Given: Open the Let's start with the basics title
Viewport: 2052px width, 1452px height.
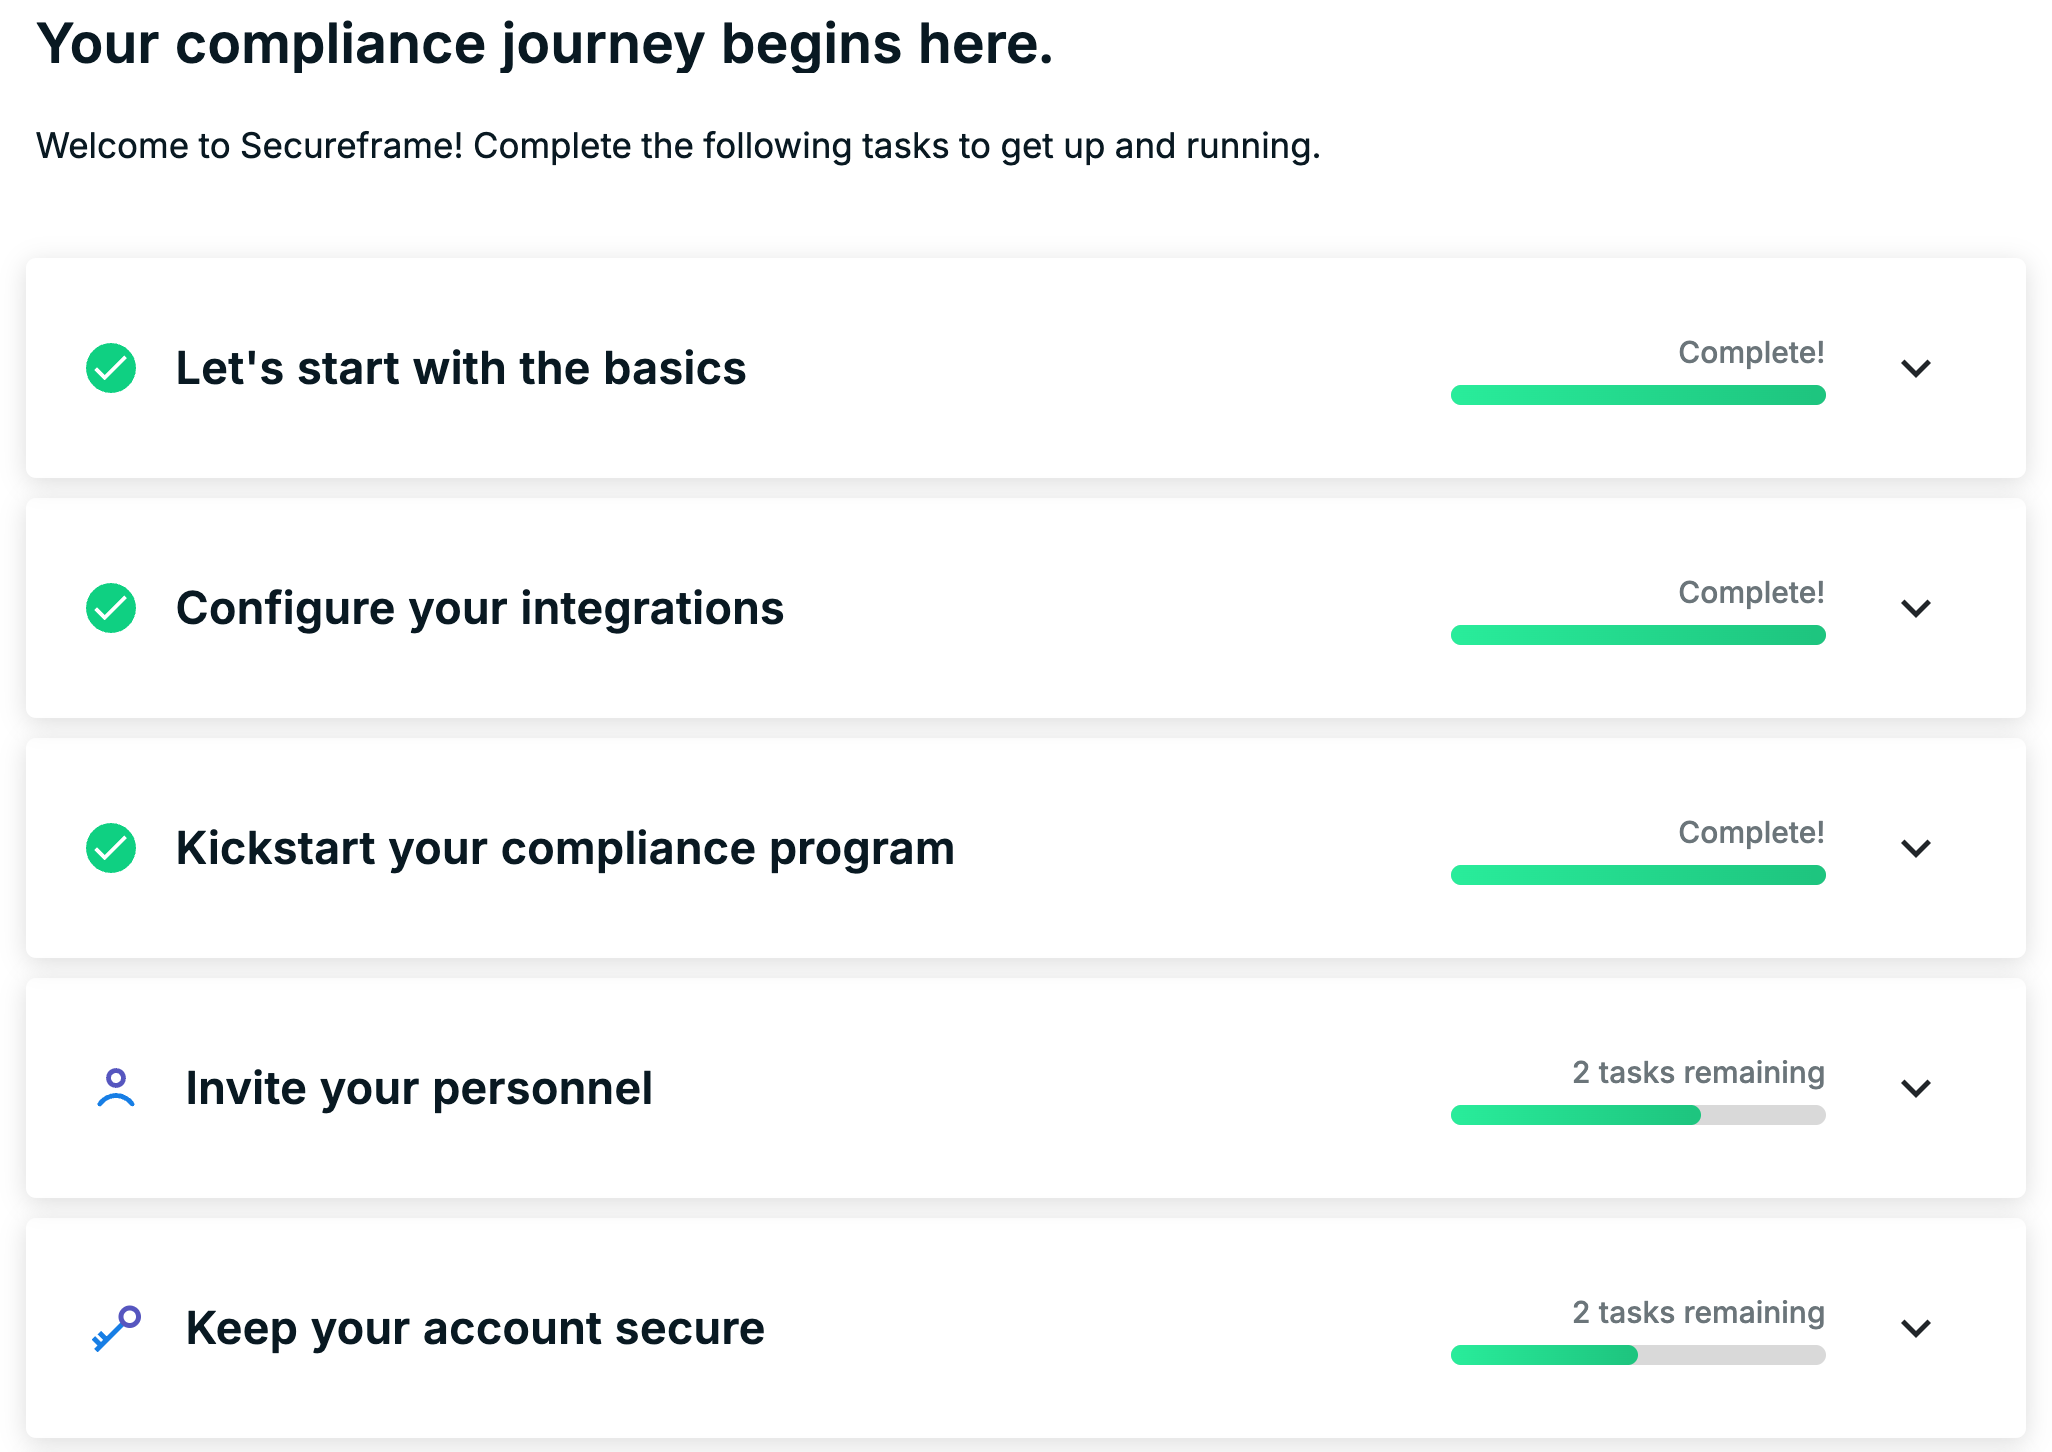Looking at the screenshot, I should tap(461, 368).
